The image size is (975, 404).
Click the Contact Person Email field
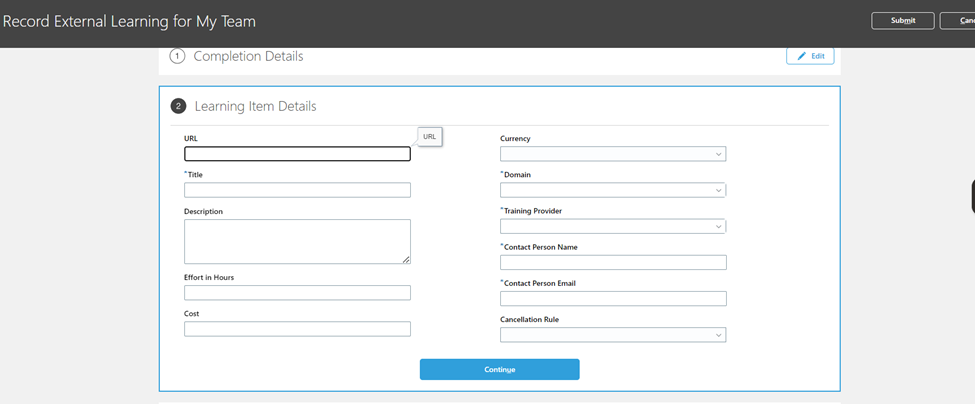pos(613,298)
